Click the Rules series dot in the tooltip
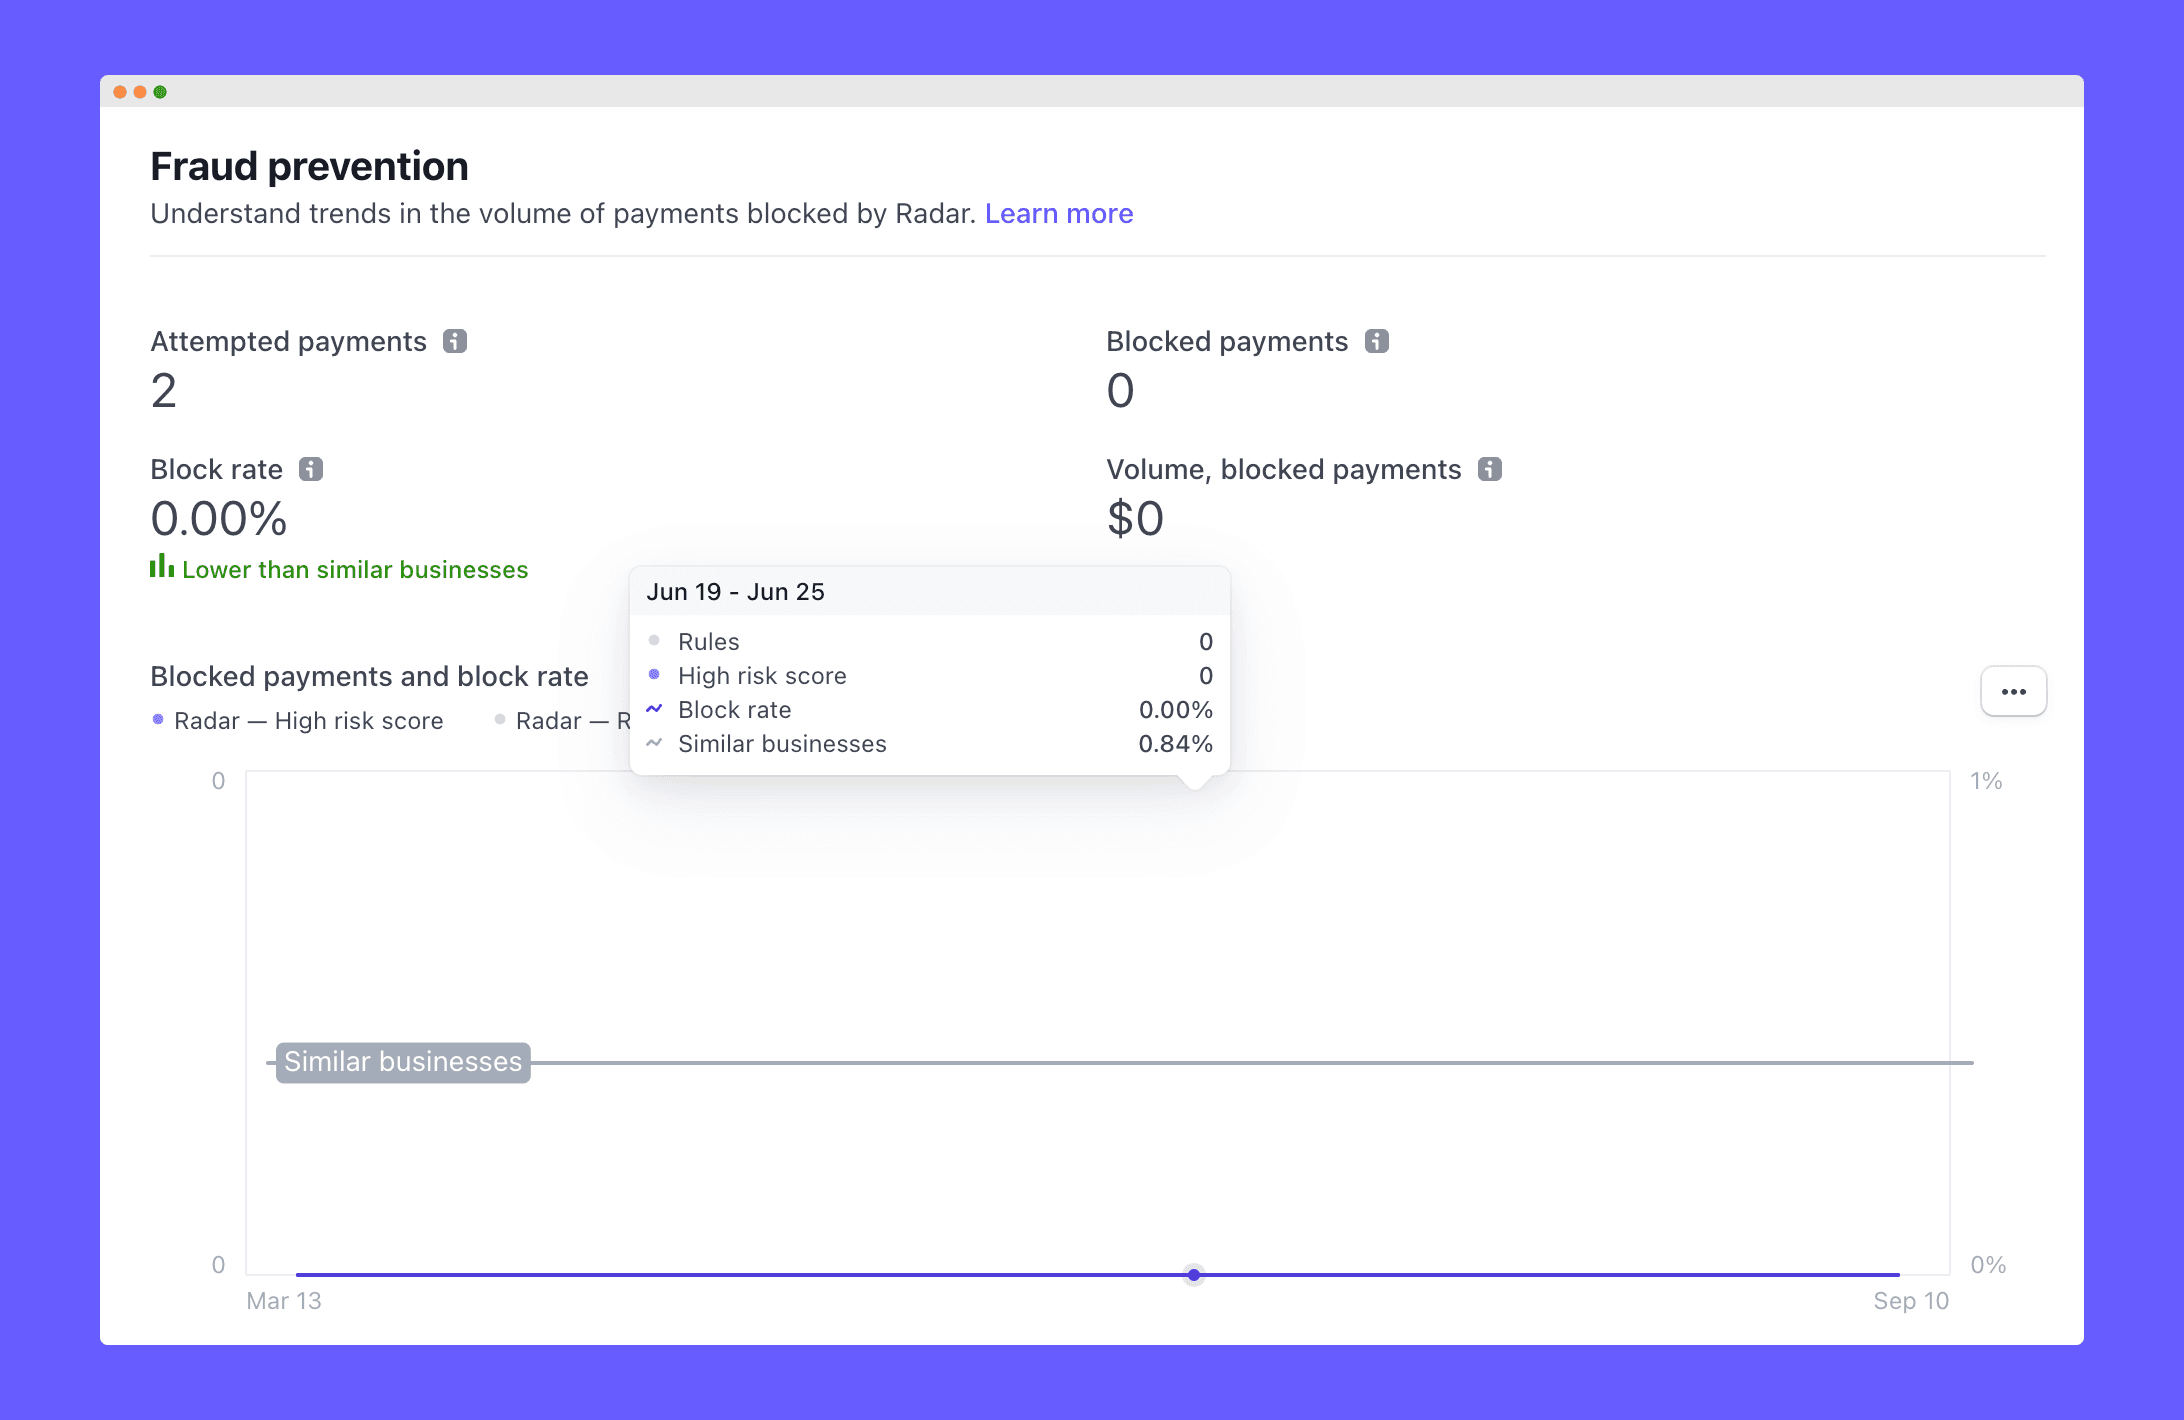This screenshot has height=1420, width=2184. pyautogui.click(x=654, y=640)
